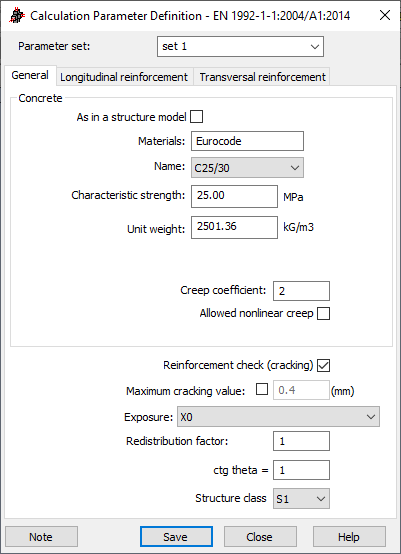Viewport: 401px width, 554px height.
Task: Open the concrete Name dropdown C25/30
Action: click(x=247, y=167)
